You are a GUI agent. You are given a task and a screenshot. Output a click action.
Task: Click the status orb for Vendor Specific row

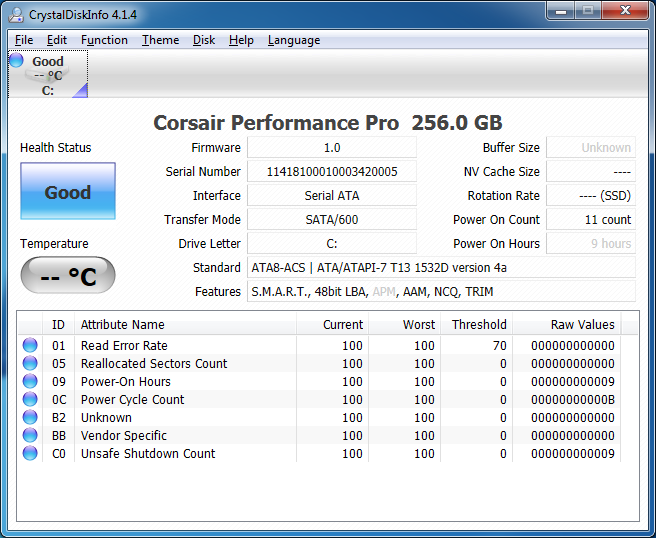tap(30, 435)
